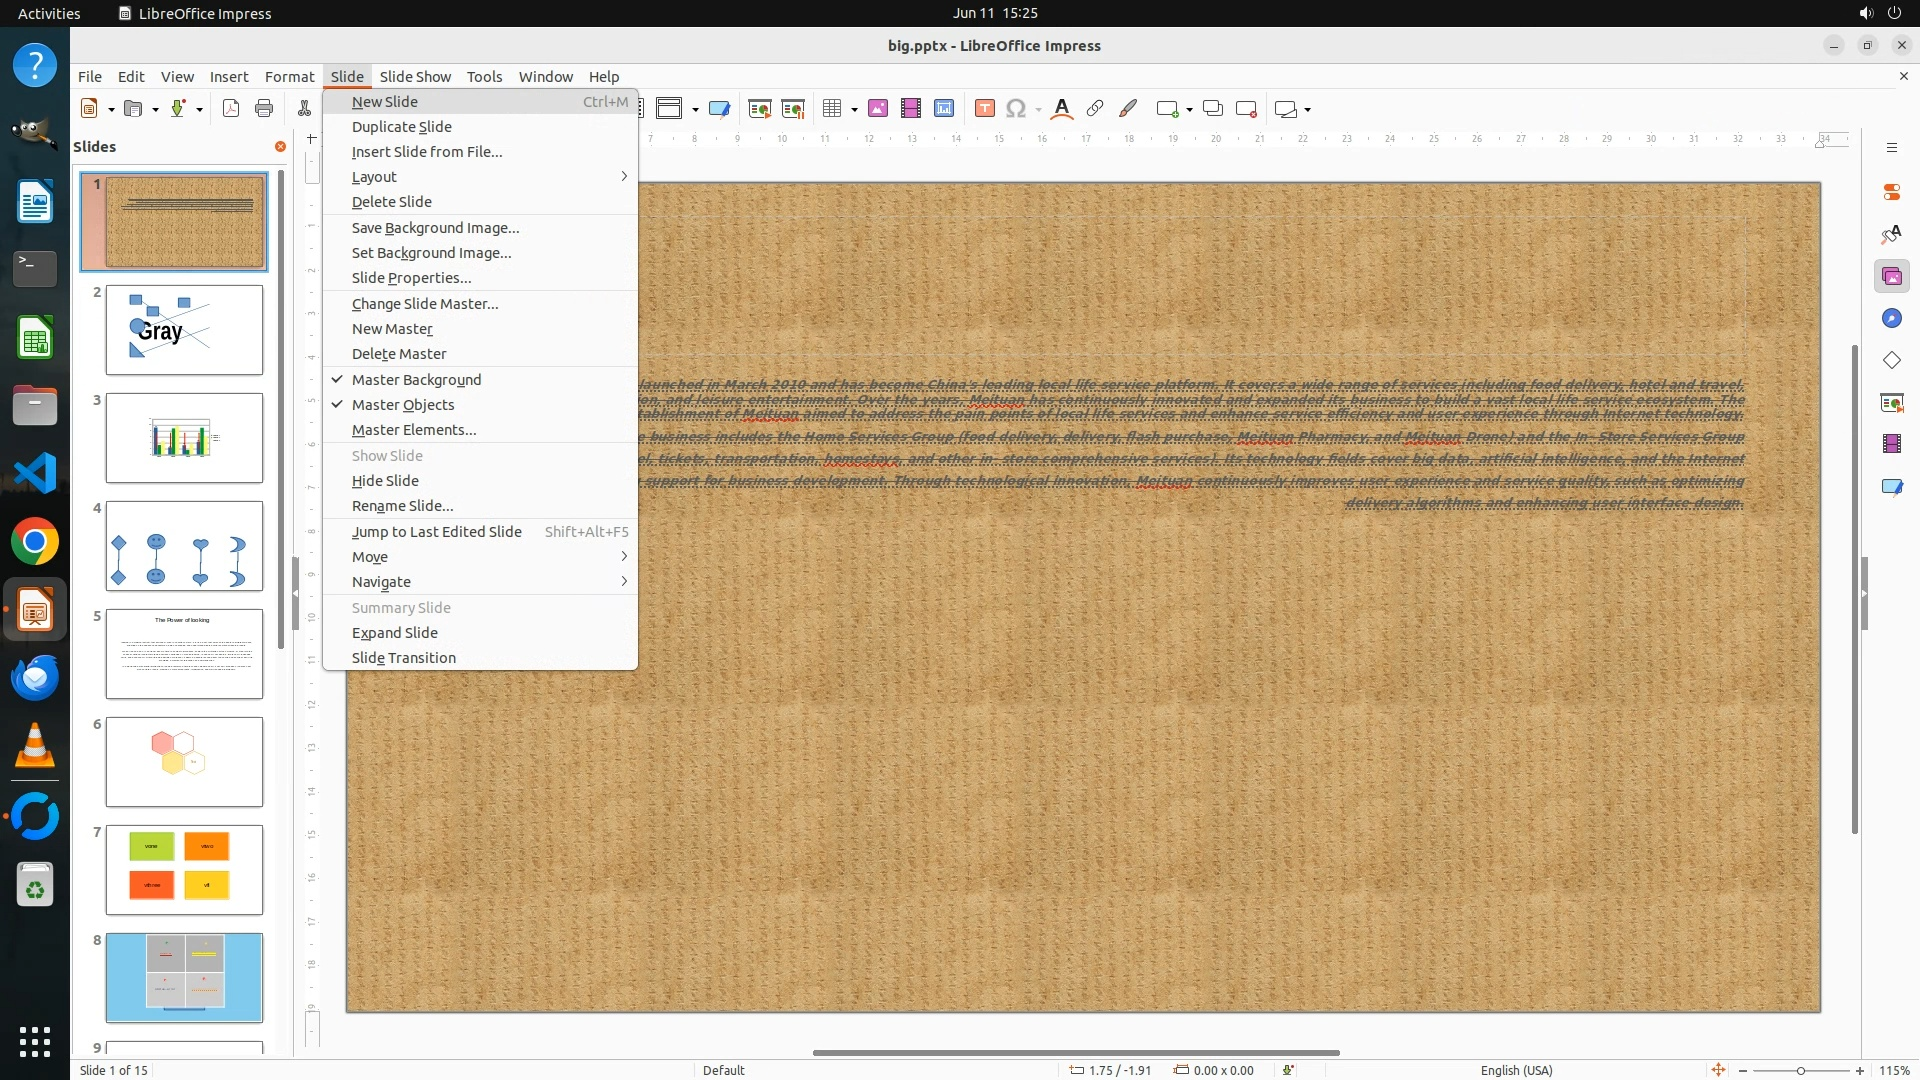The width and height of the screenshot is (1920, 1080).
Task: Select slide 4 thumbnail in the Slides panel
Action: [x=184, y=546]
